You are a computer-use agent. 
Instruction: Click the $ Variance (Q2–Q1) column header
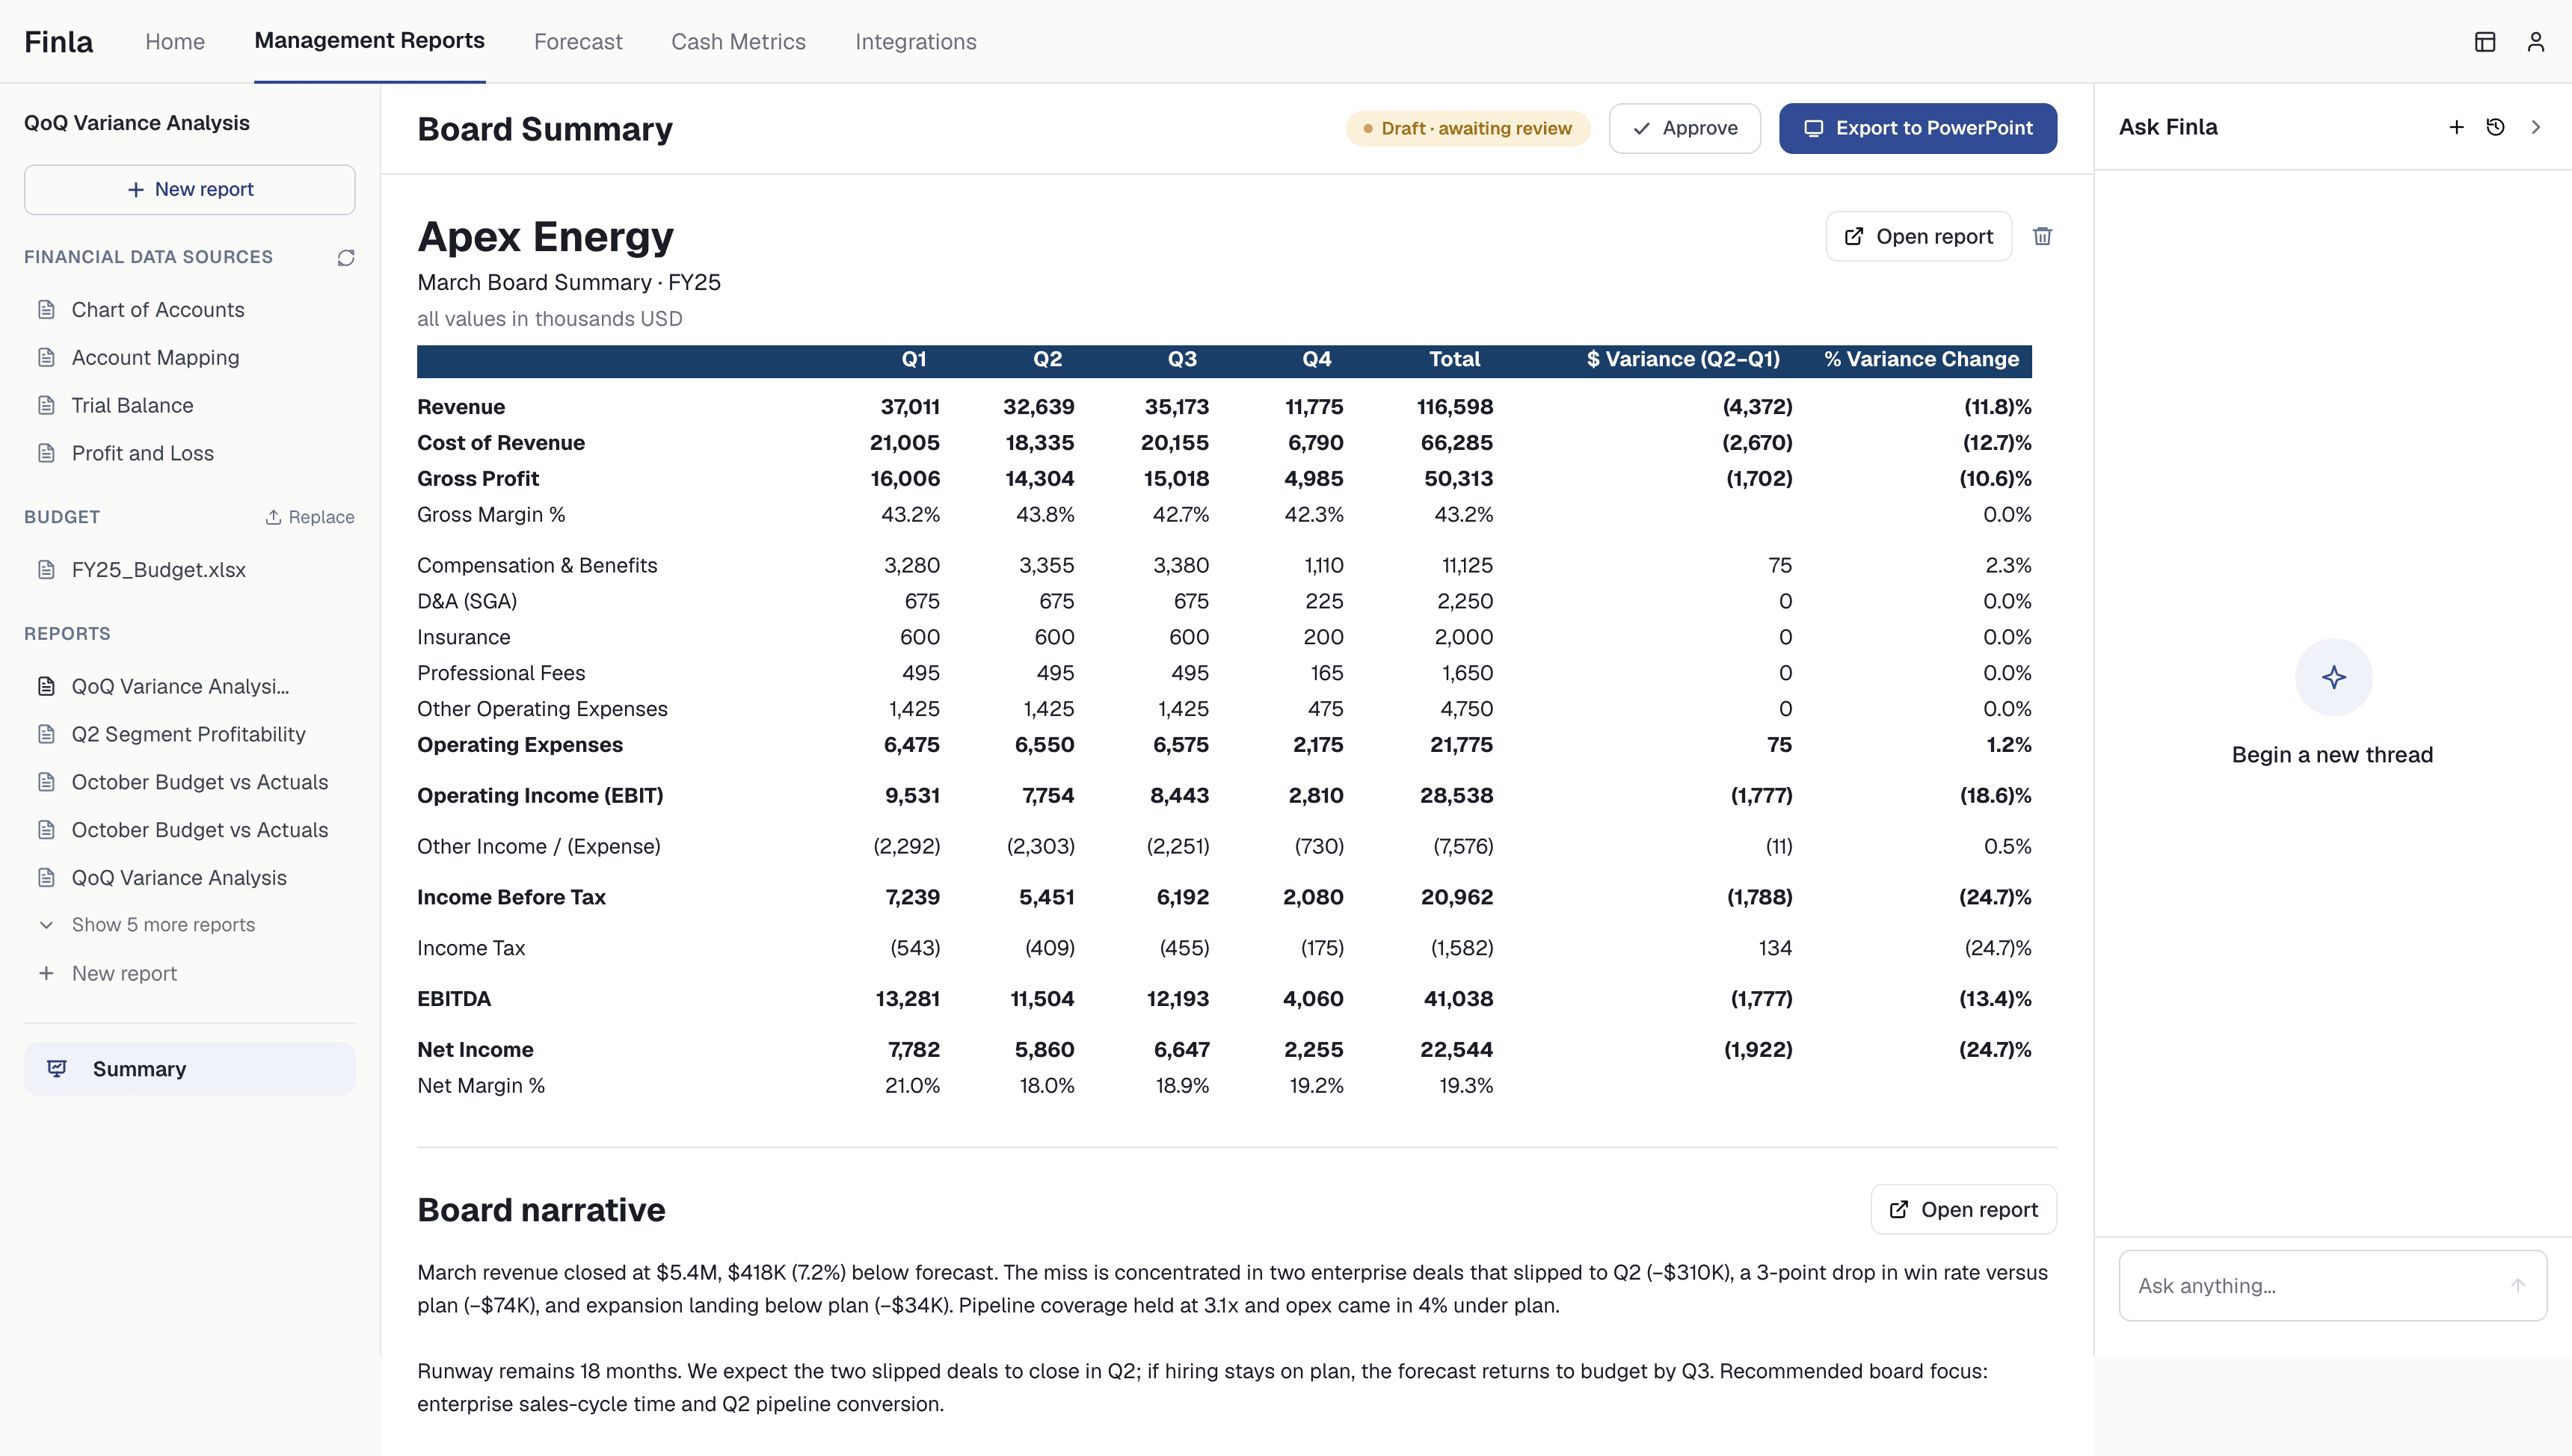[1683, 360]
